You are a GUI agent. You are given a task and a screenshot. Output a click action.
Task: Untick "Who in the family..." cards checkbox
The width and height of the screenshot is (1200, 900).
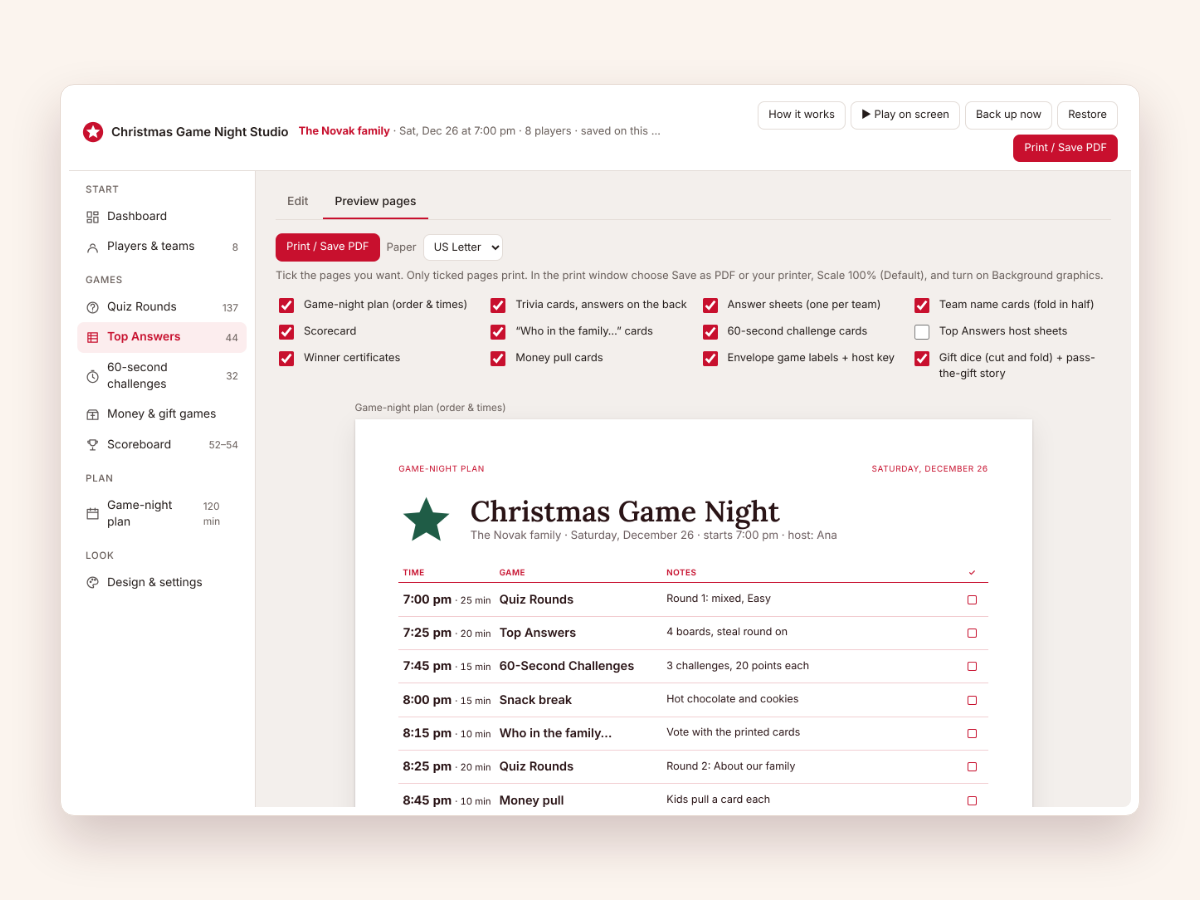498,332
